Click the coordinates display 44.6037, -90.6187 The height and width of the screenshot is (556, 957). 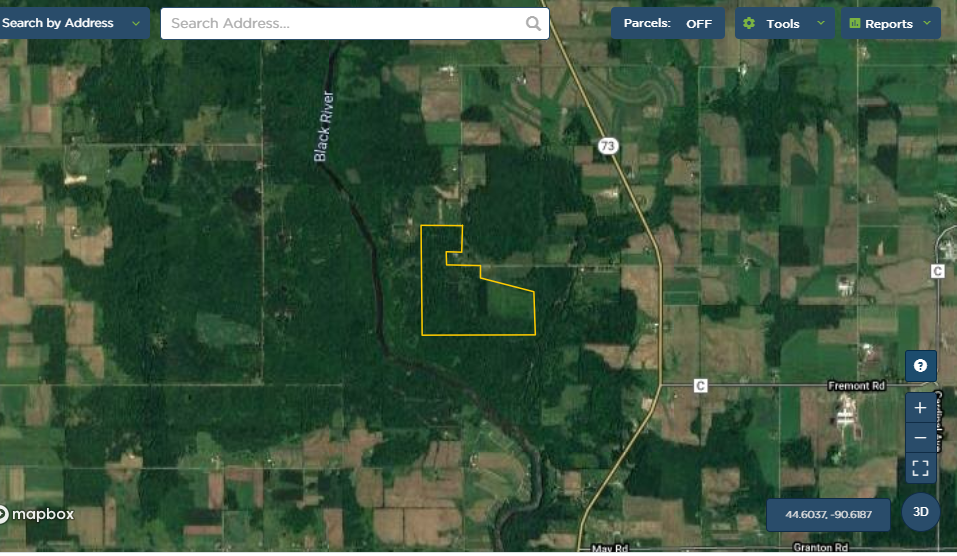pos(828,514)
